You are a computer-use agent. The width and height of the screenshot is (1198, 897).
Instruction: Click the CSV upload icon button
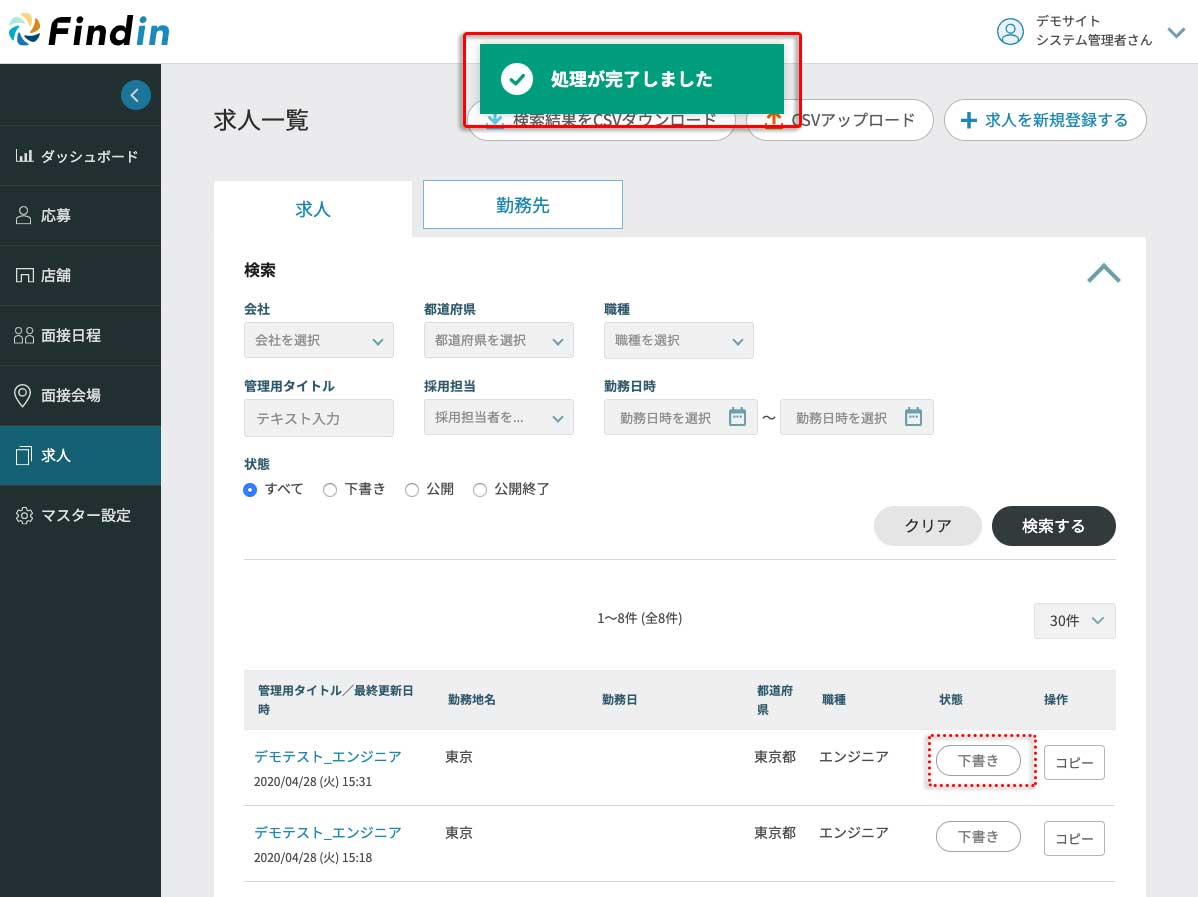coord(840,120)
